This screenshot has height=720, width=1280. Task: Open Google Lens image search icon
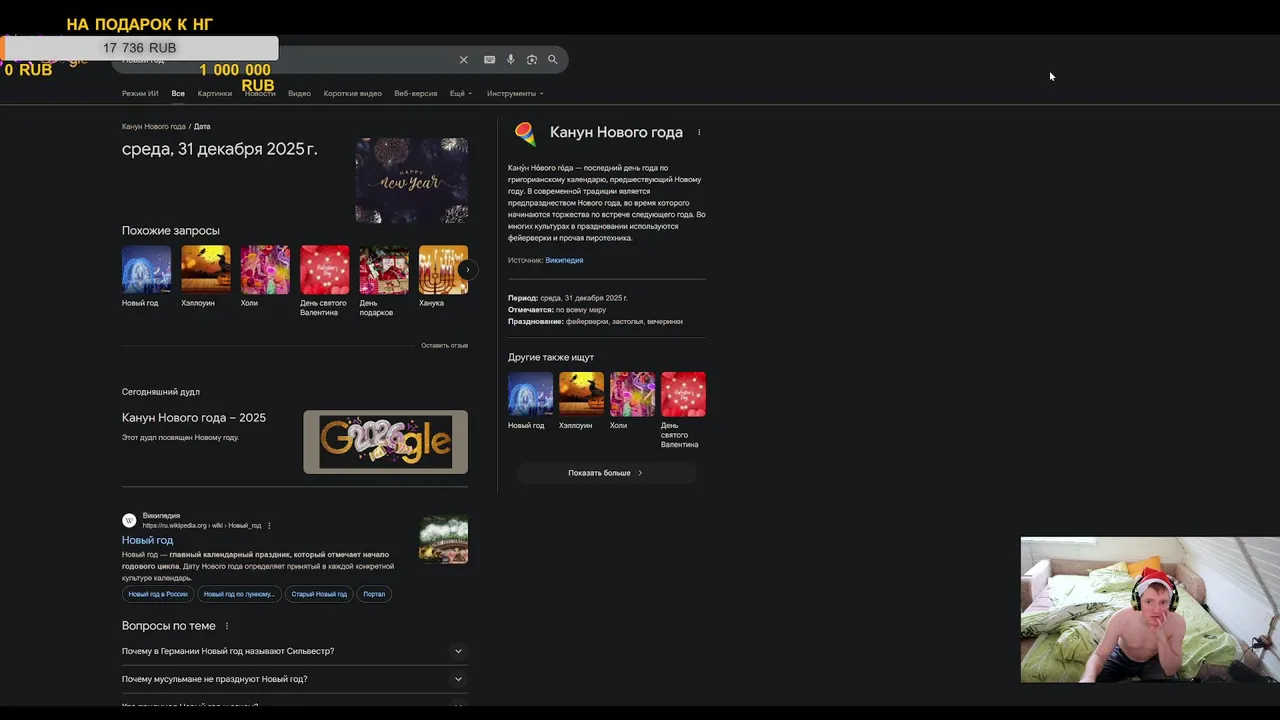click(x=532, y=60)
